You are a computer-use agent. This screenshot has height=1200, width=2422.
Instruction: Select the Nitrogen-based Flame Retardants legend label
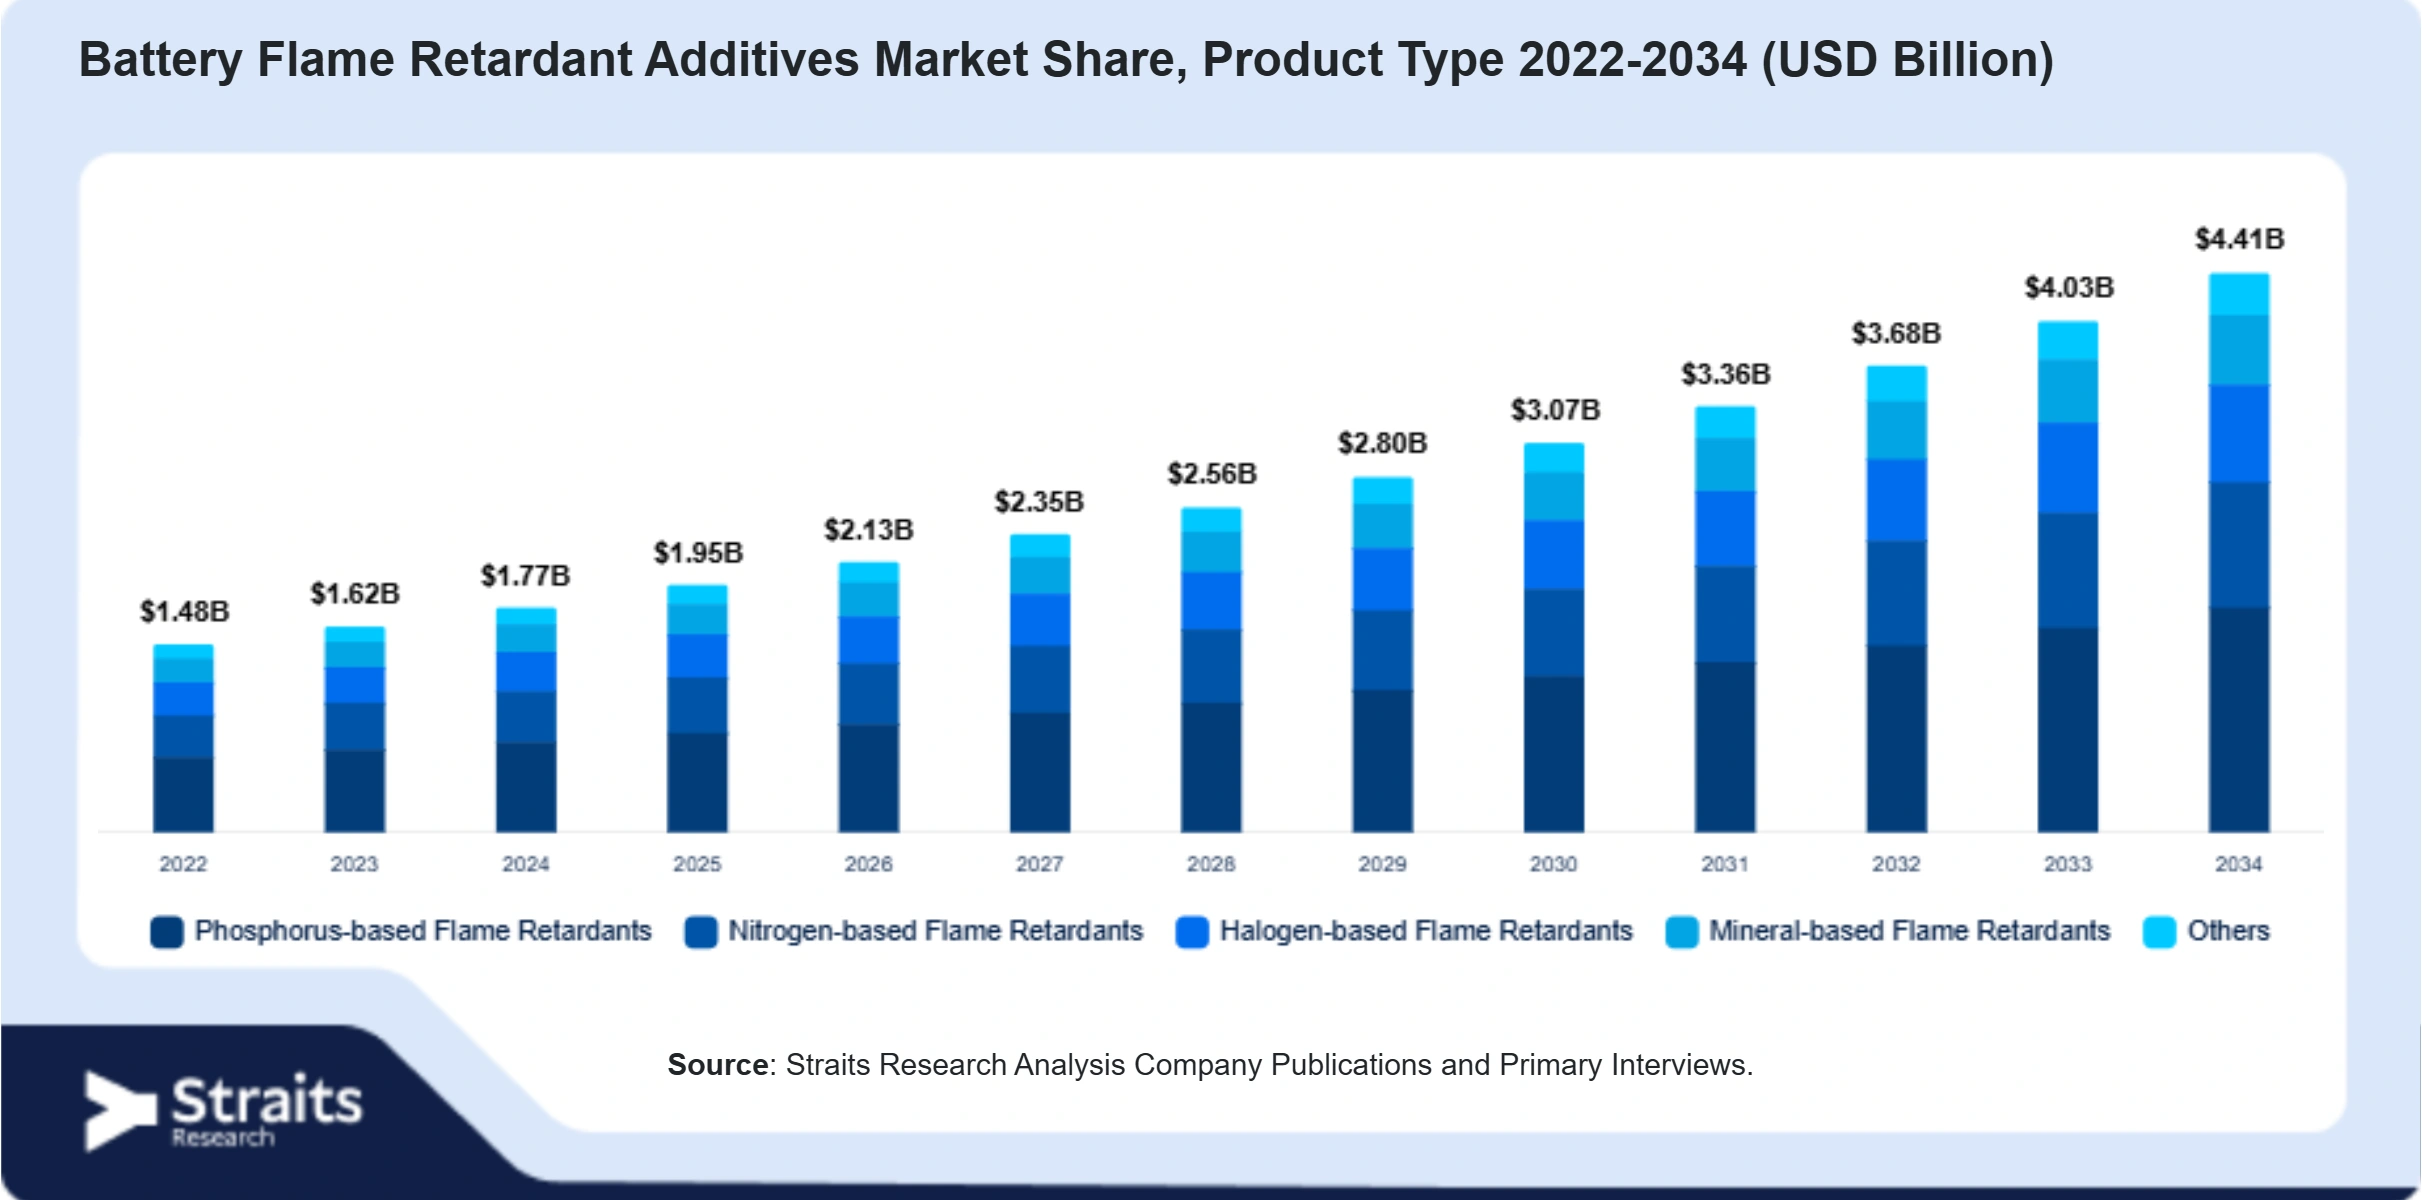[935, 931]
